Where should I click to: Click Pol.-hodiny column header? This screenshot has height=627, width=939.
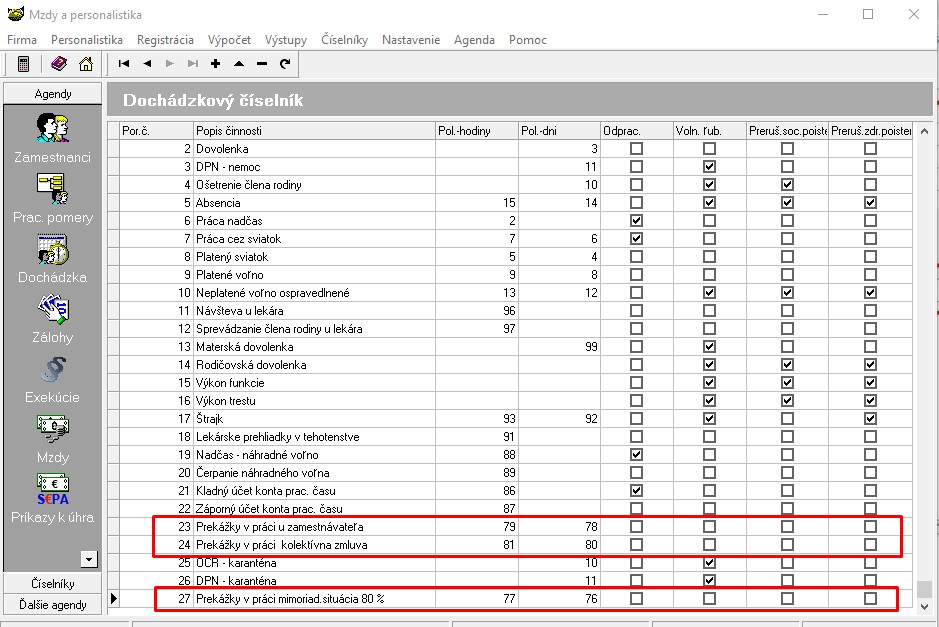(x=477, y=131)
